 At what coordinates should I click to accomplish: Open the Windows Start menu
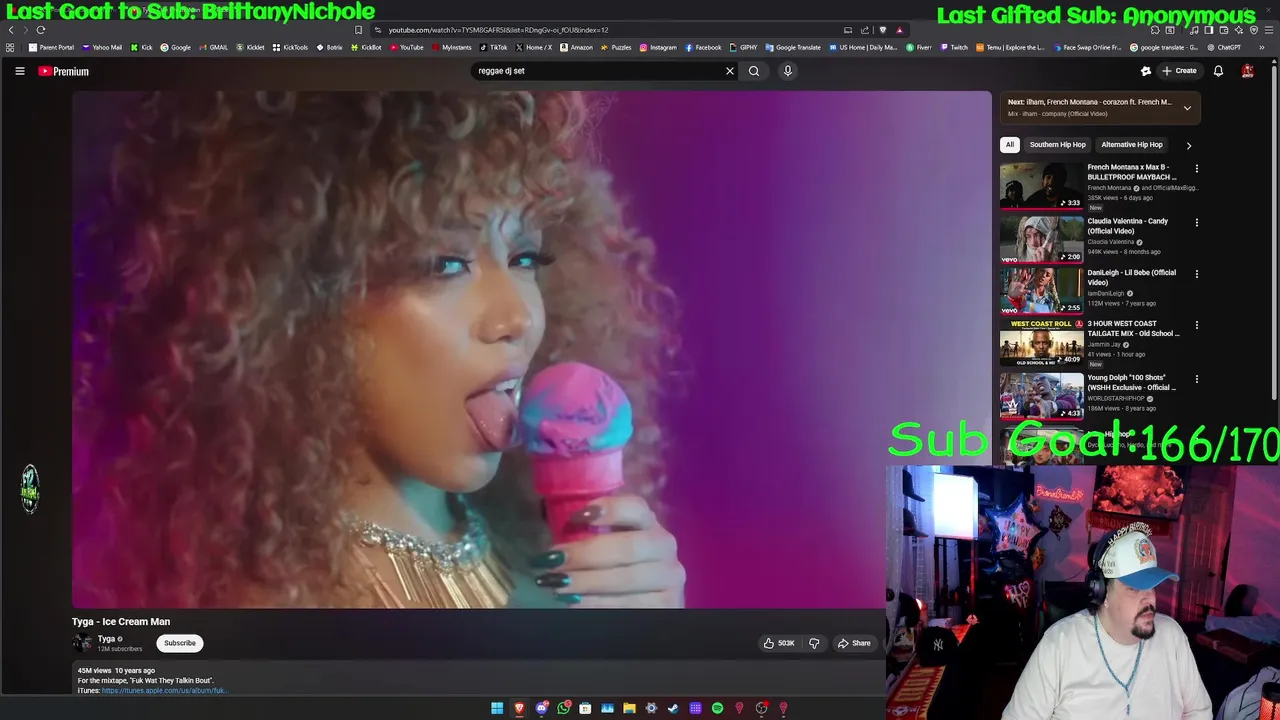(x=497, y=708)
